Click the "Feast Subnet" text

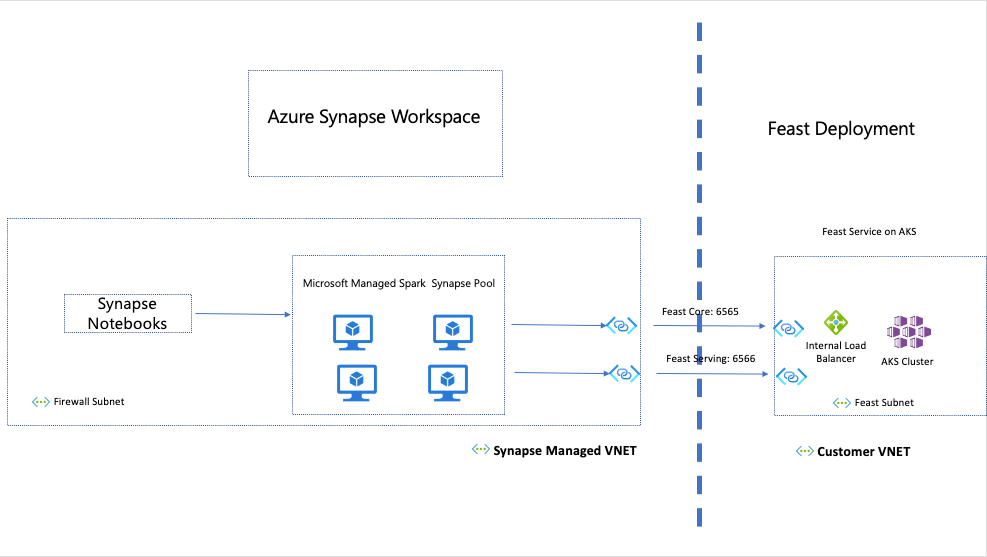click(x=884, y=403)
